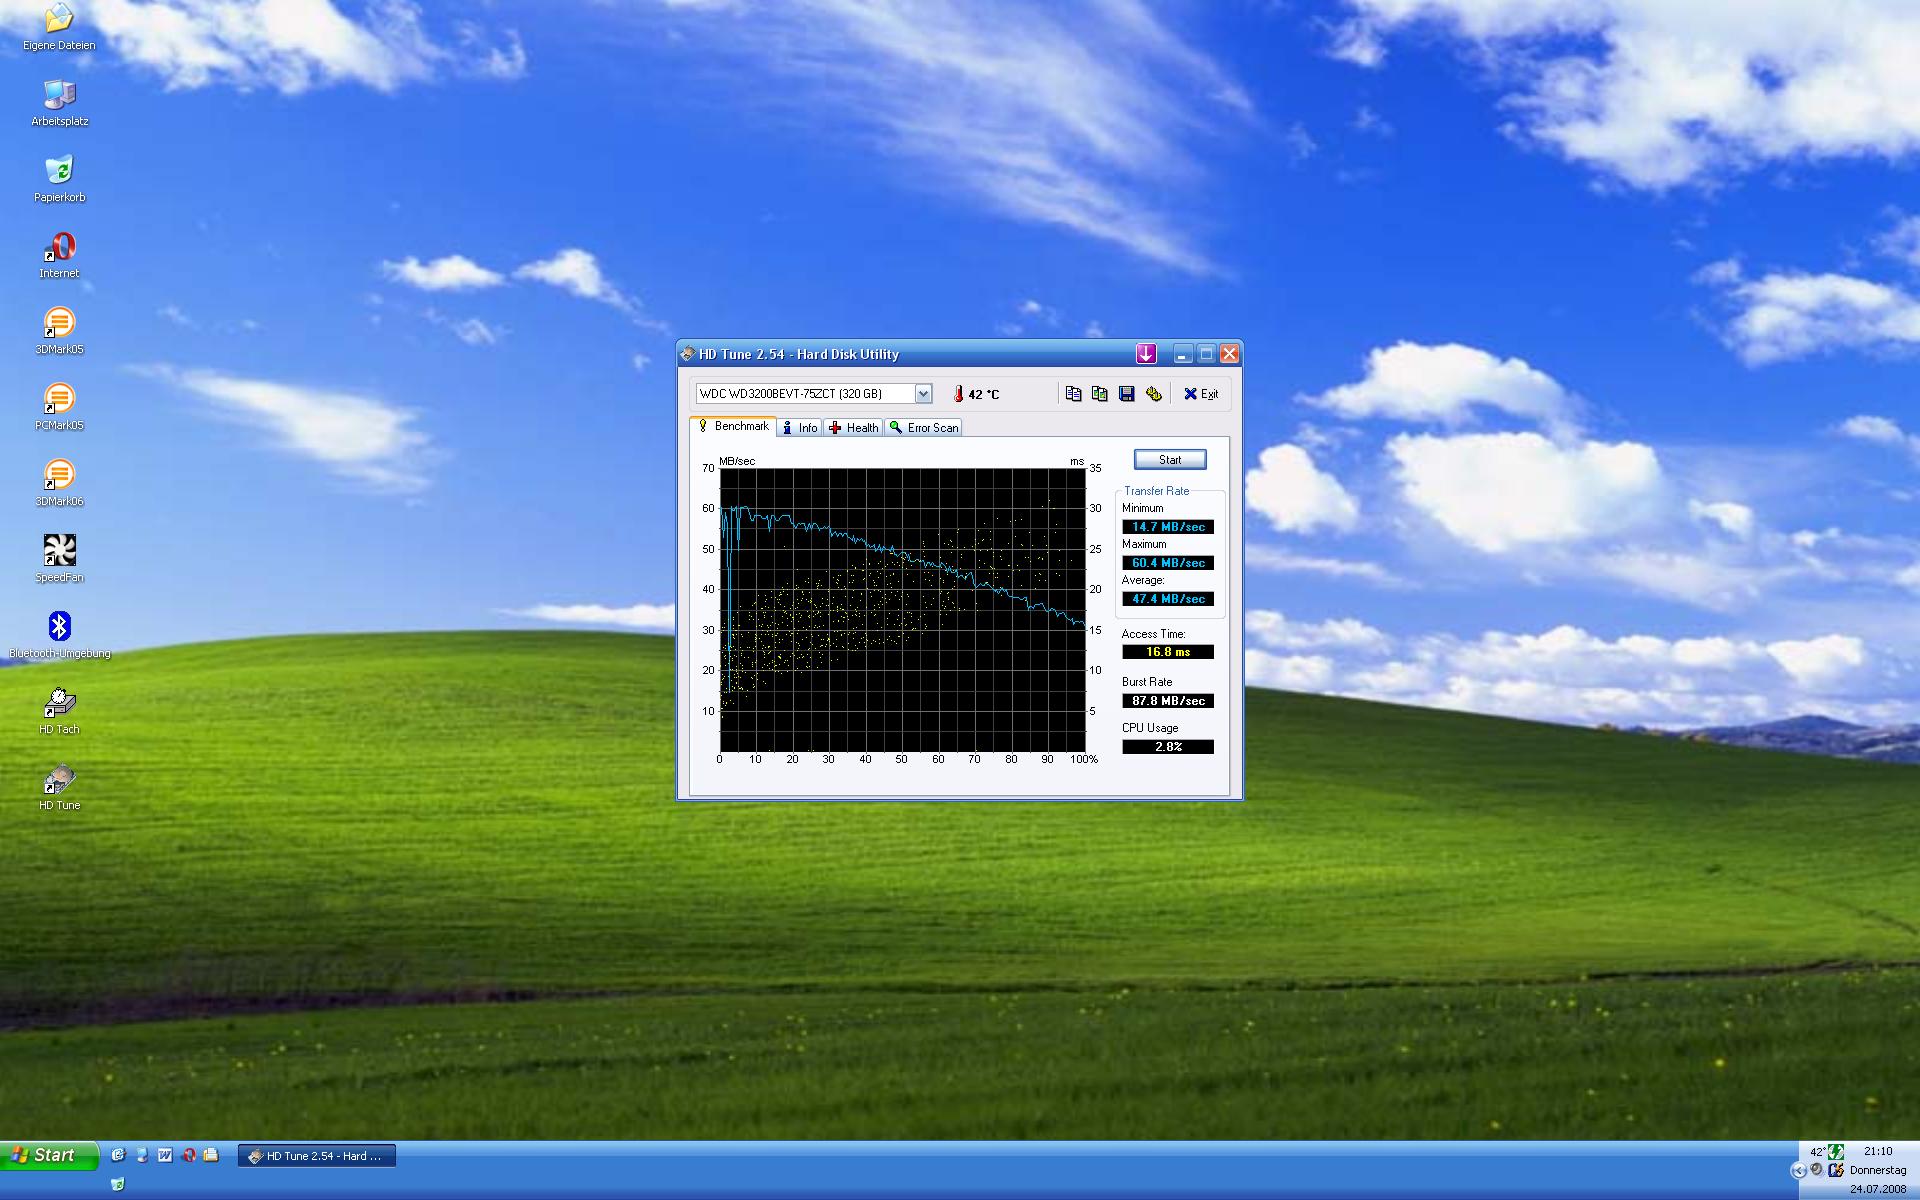
Task: Switch to the Error Scan tab
Action: pos(924,428)
